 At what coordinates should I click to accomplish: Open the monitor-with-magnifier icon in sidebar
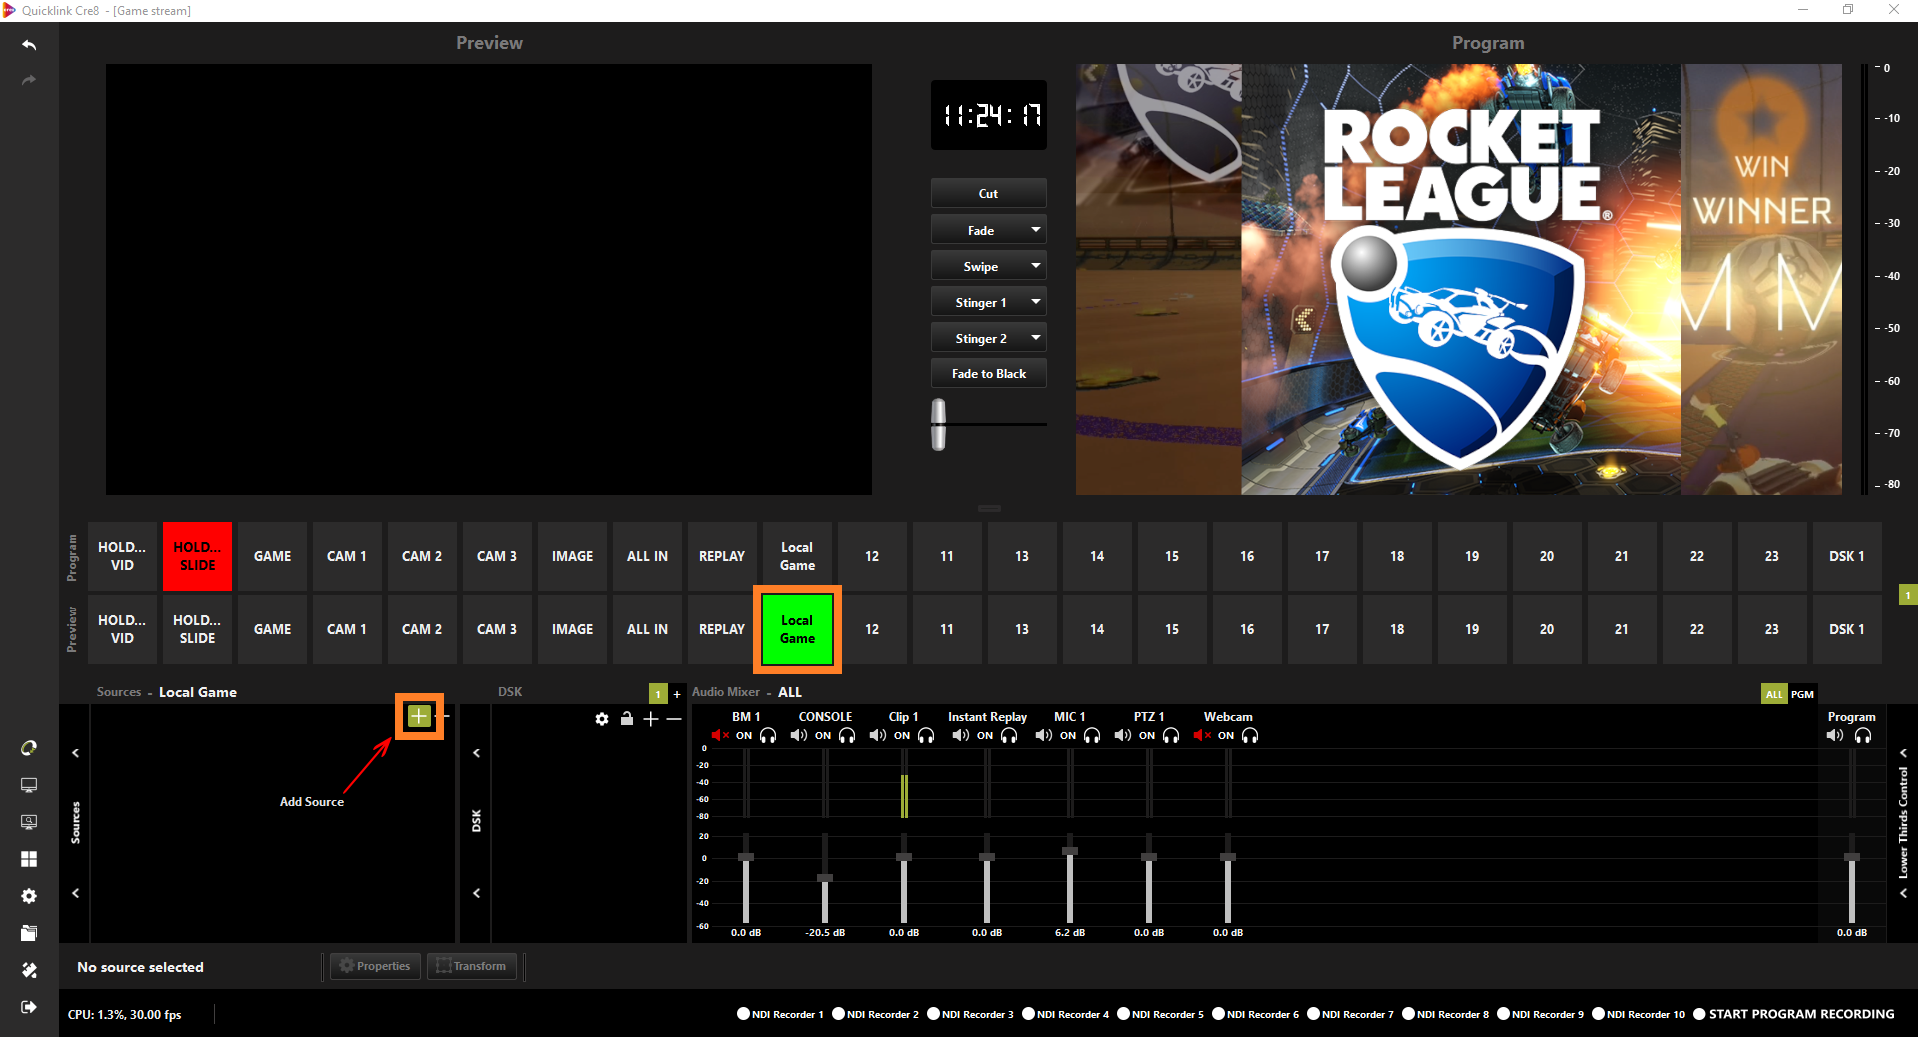(29, 822)
